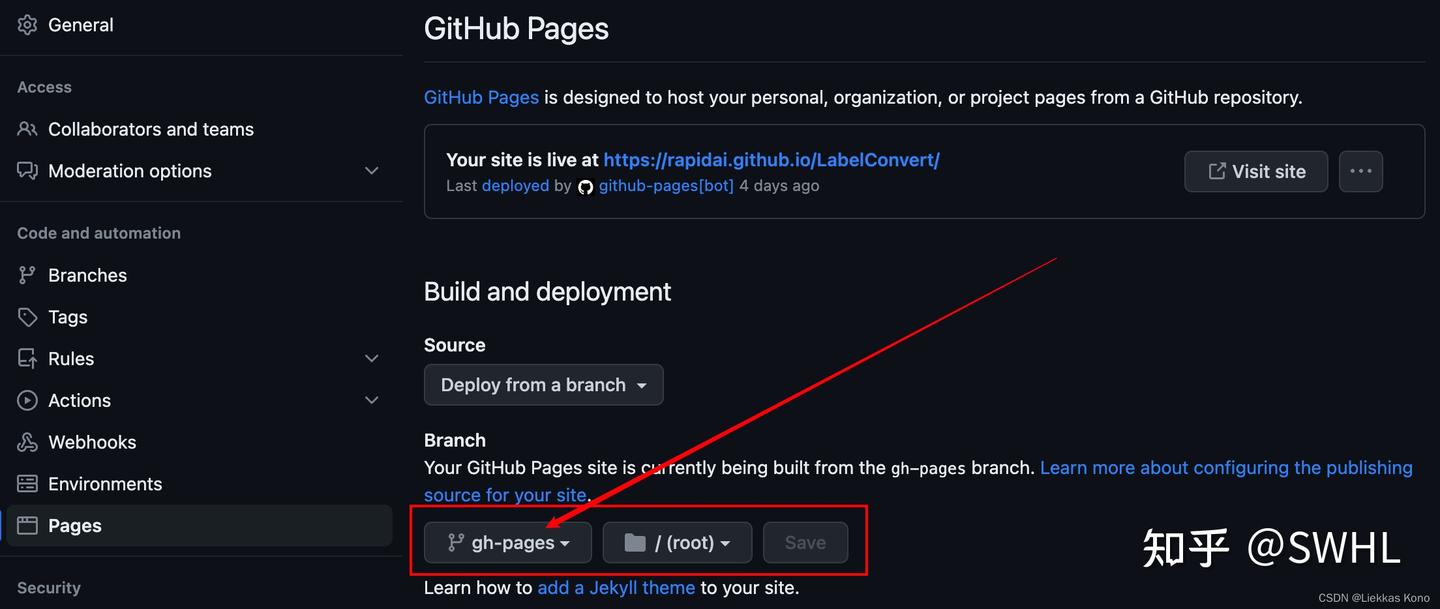
Task: Expand the Moderation options section
Action: point(371,170)
